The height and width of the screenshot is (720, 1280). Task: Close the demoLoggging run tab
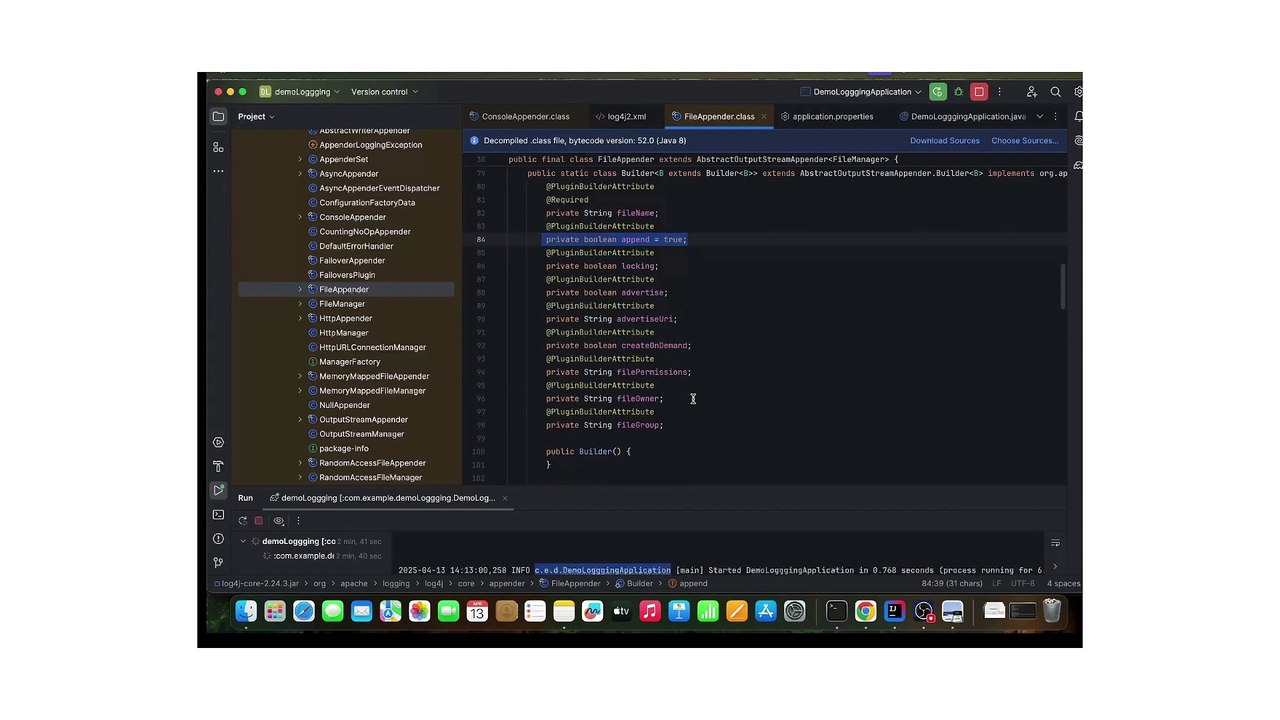(504, 498)
